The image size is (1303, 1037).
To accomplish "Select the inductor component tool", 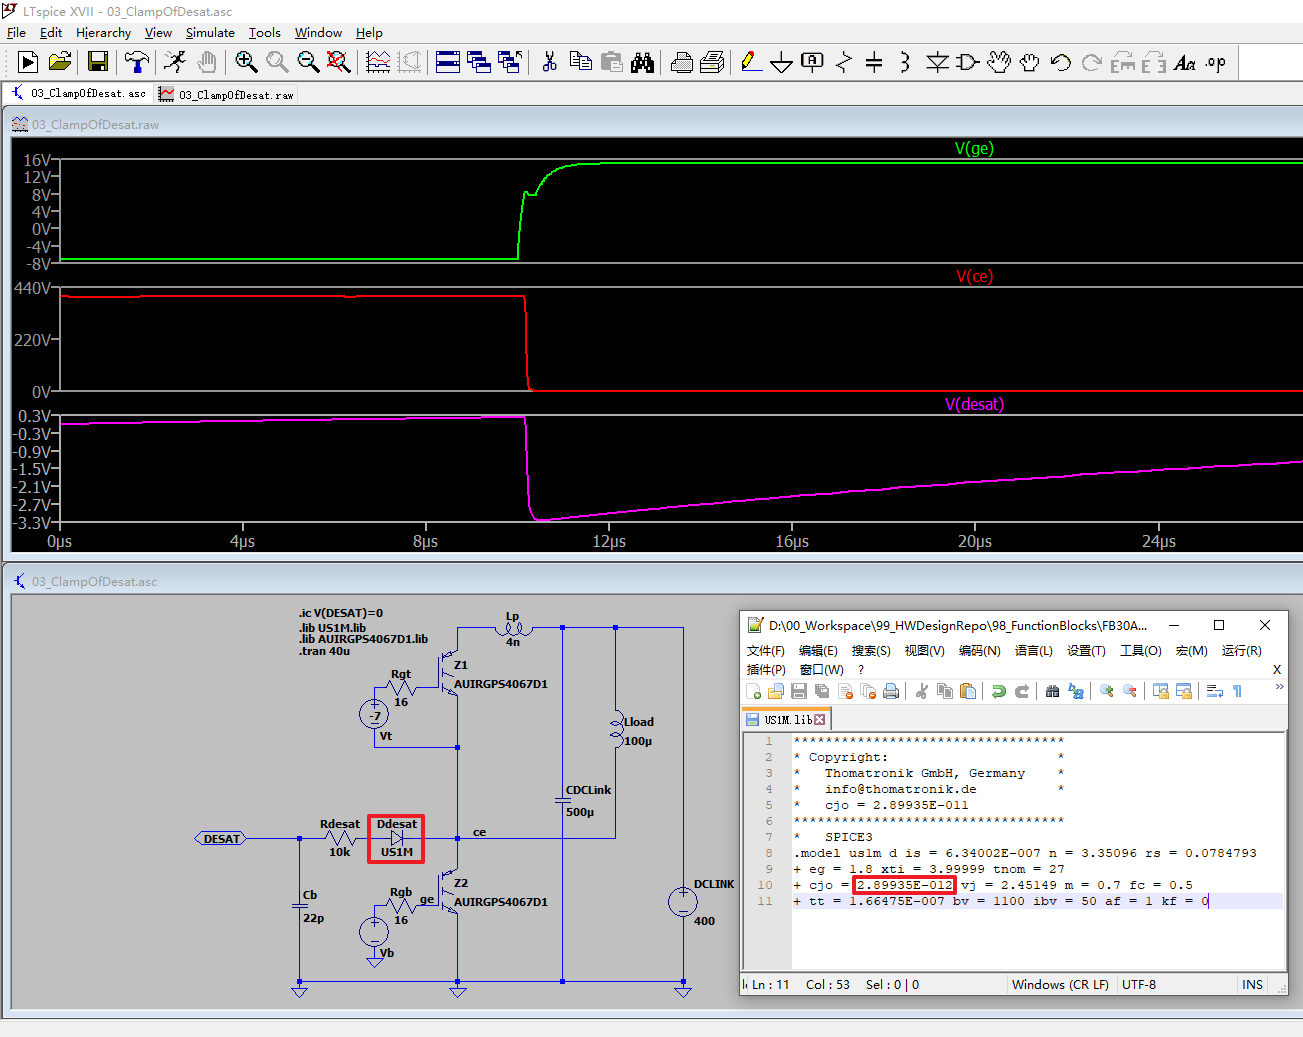I will (x=905, y=62).
